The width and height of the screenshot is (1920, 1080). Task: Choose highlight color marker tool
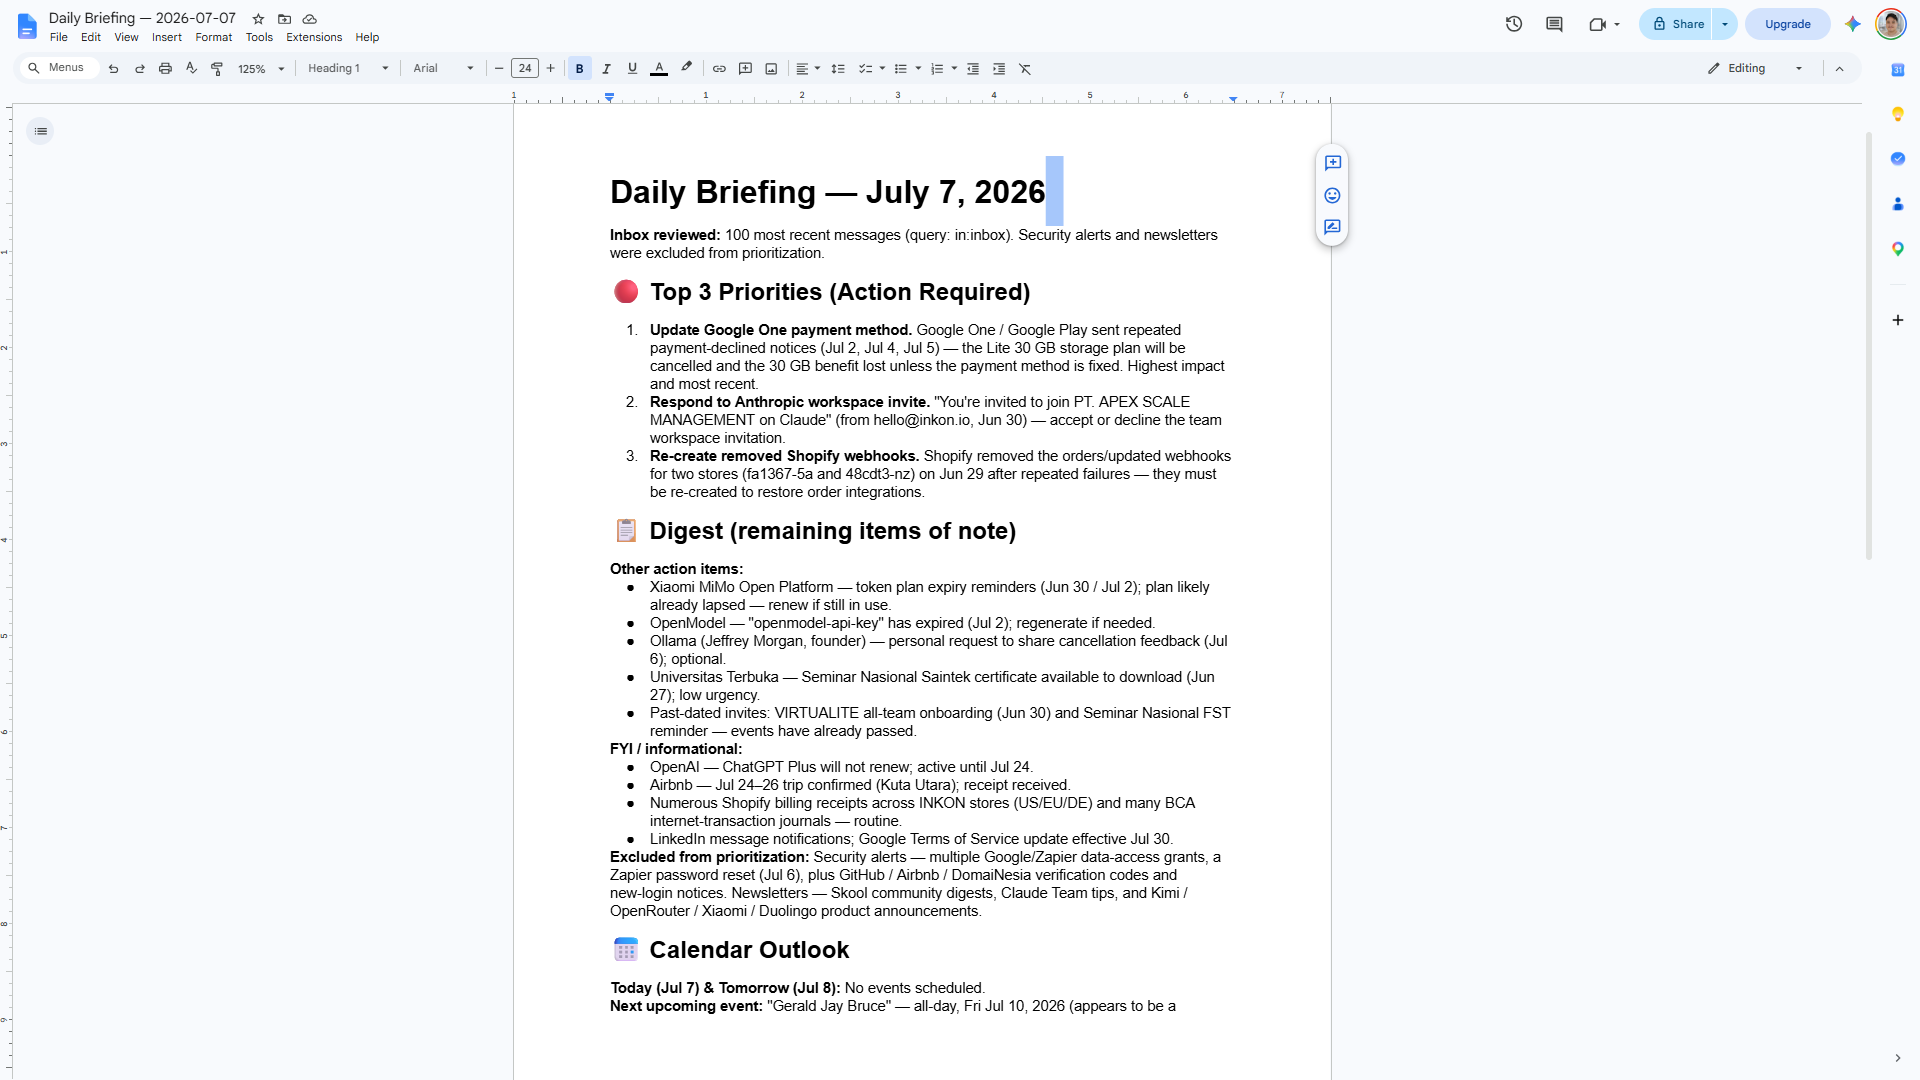coord(686,69)
